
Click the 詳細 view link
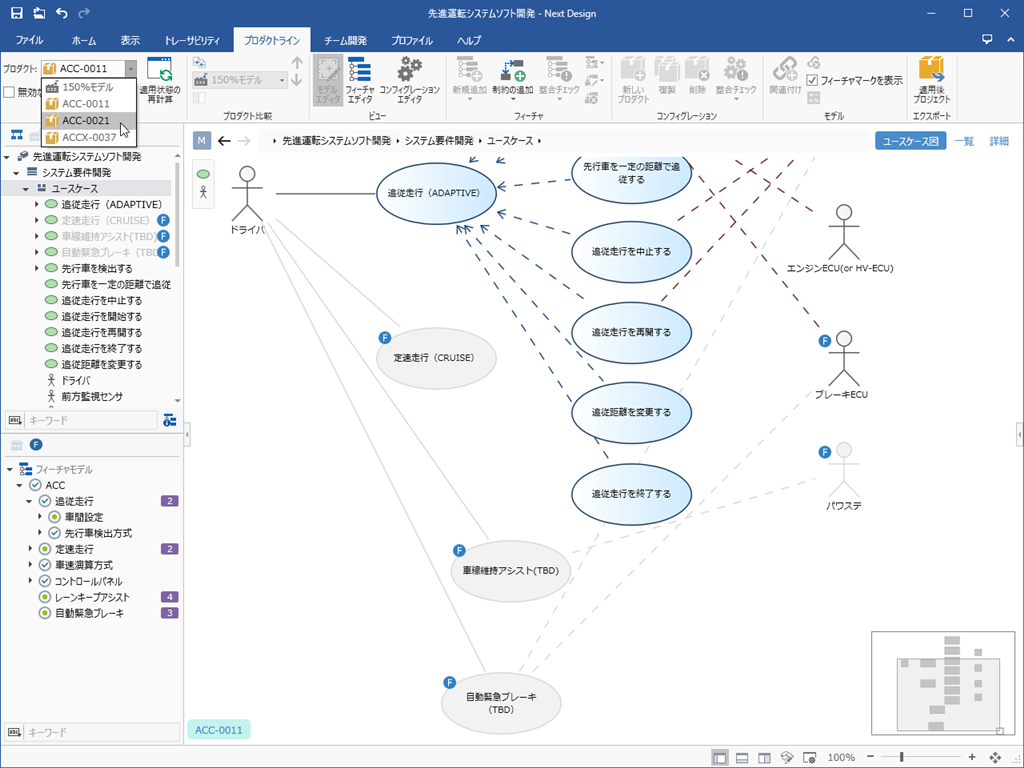point(999,141)
